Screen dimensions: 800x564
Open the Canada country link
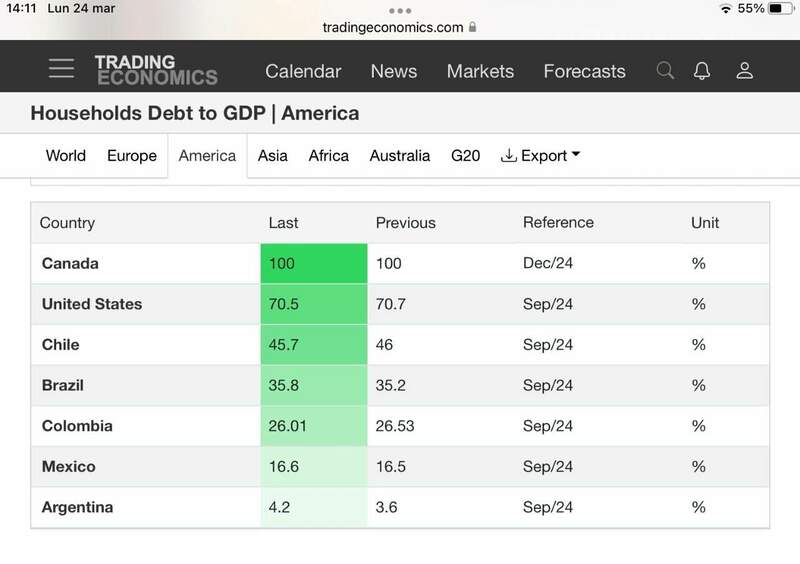tap(70, 264)
